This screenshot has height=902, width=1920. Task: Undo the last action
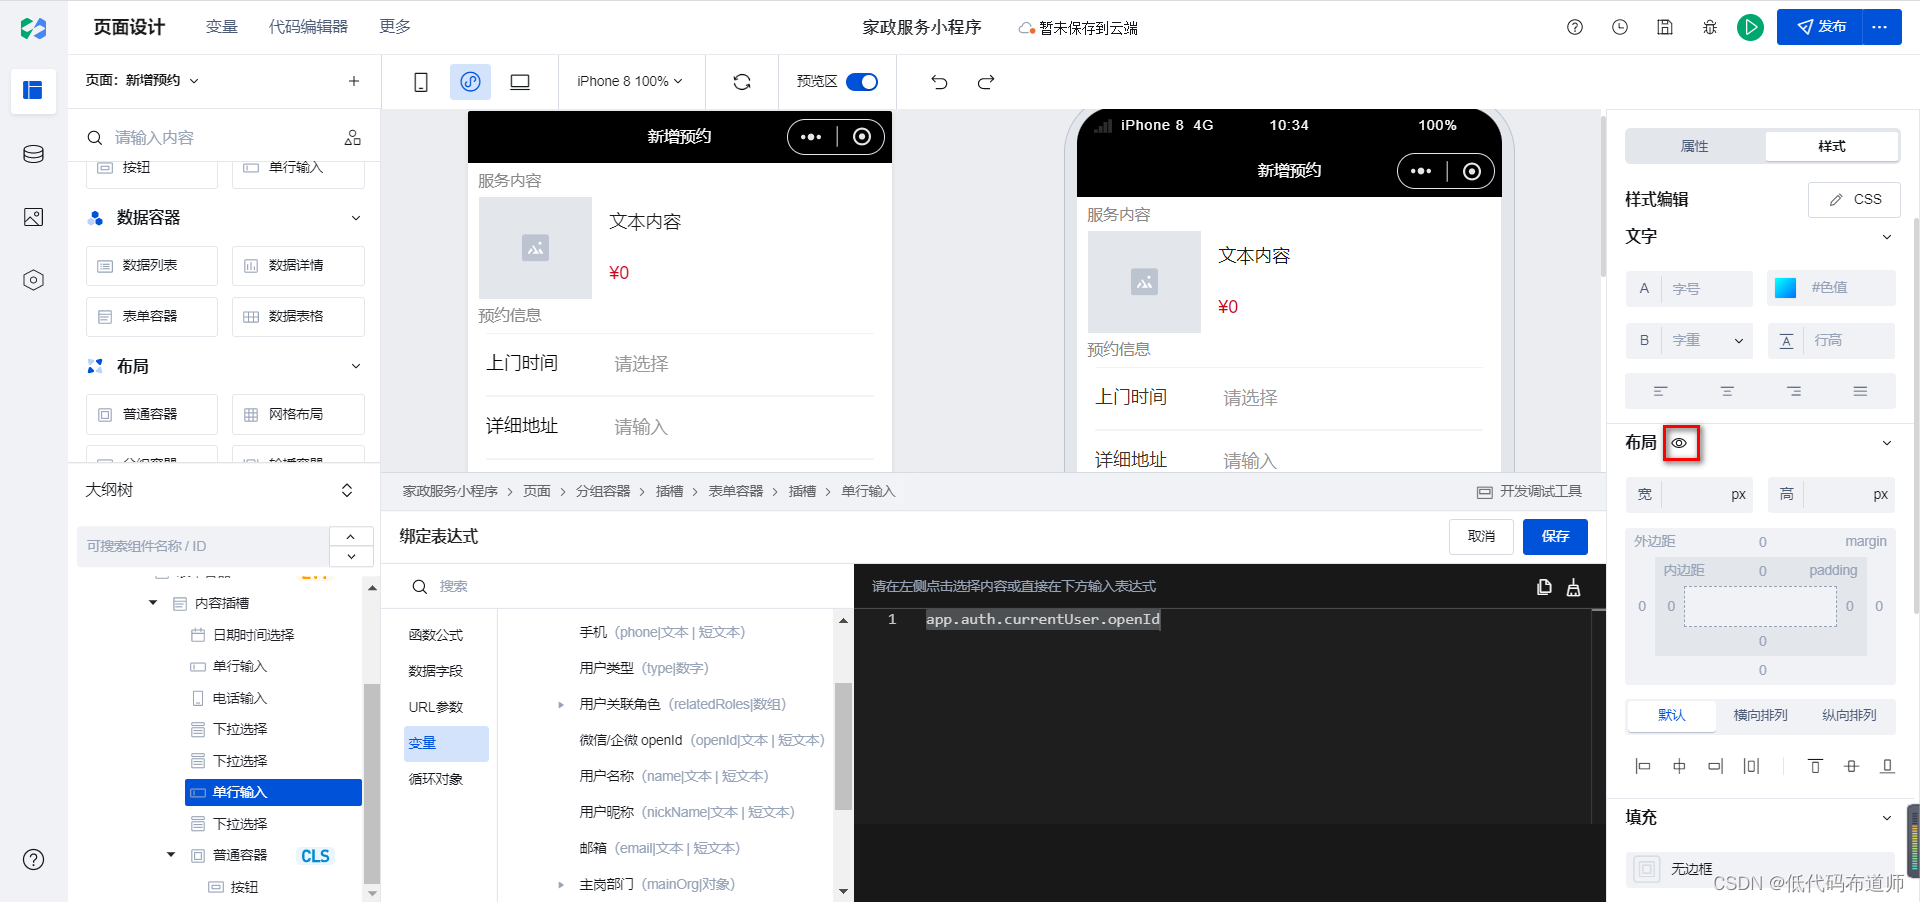tap(939, 82)
